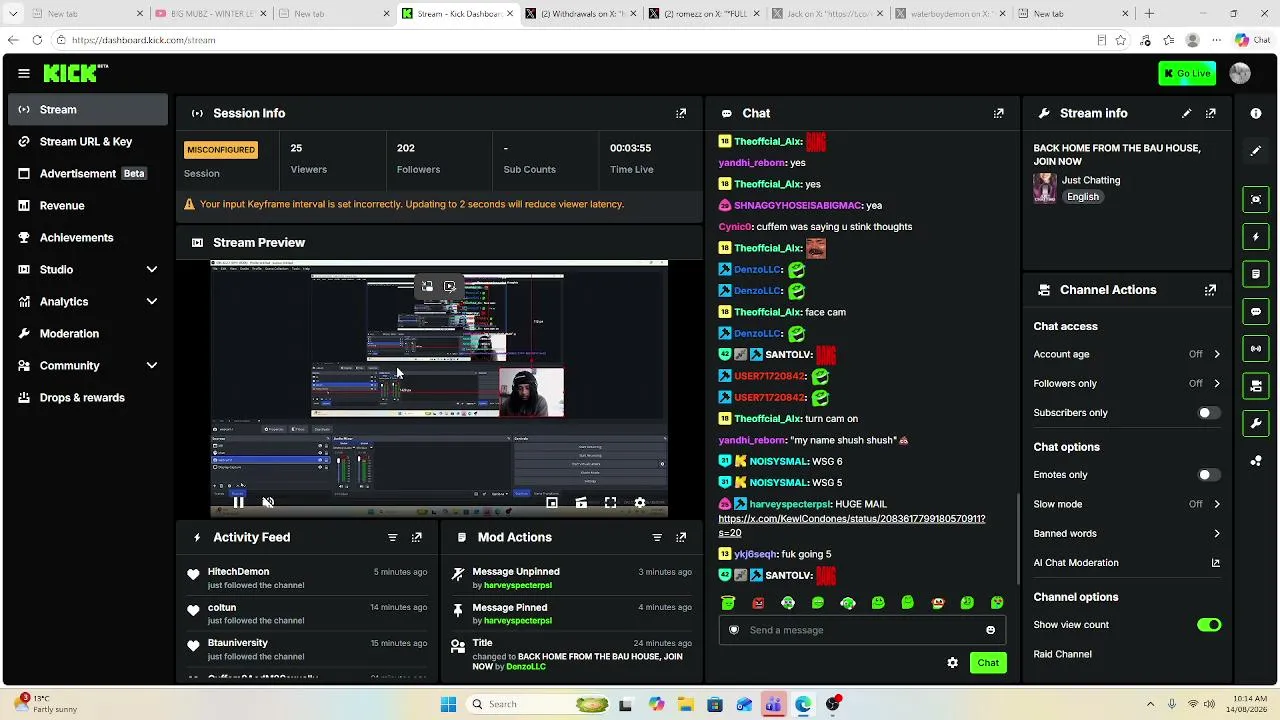The image size is (1280, 720).
Task: Open the Windows Start menu
Action: pos(448,704)
